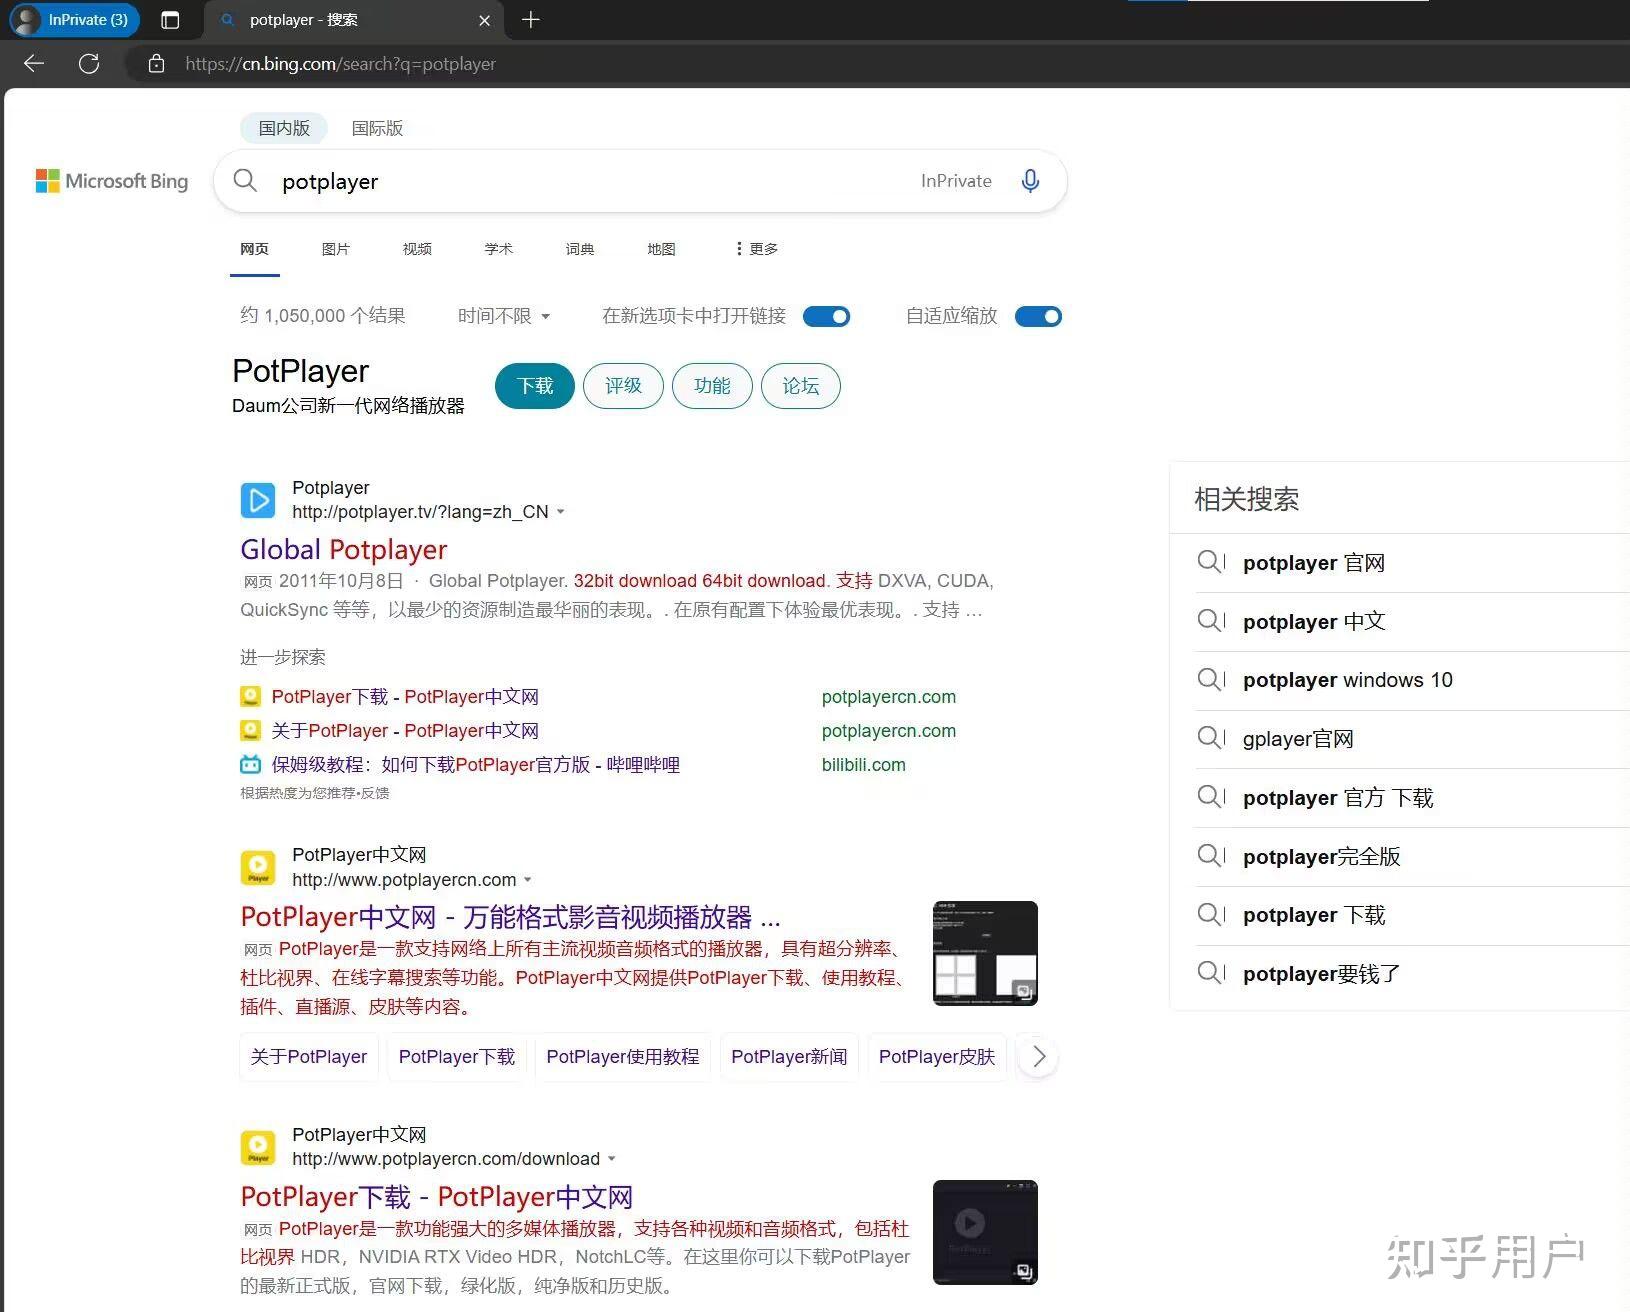Screen dimensions: 1630x1312
Task: Close the potplayer search tab
Action: 485,20
